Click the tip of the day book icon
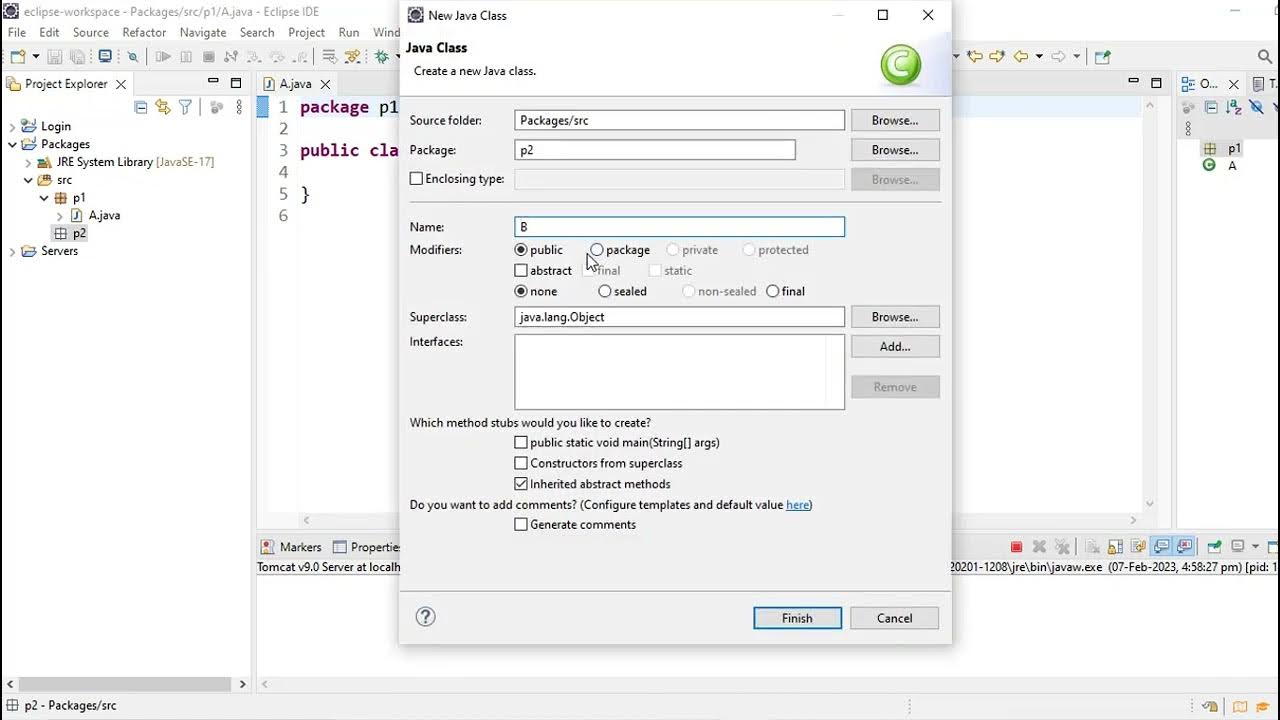 [1240, 706]
